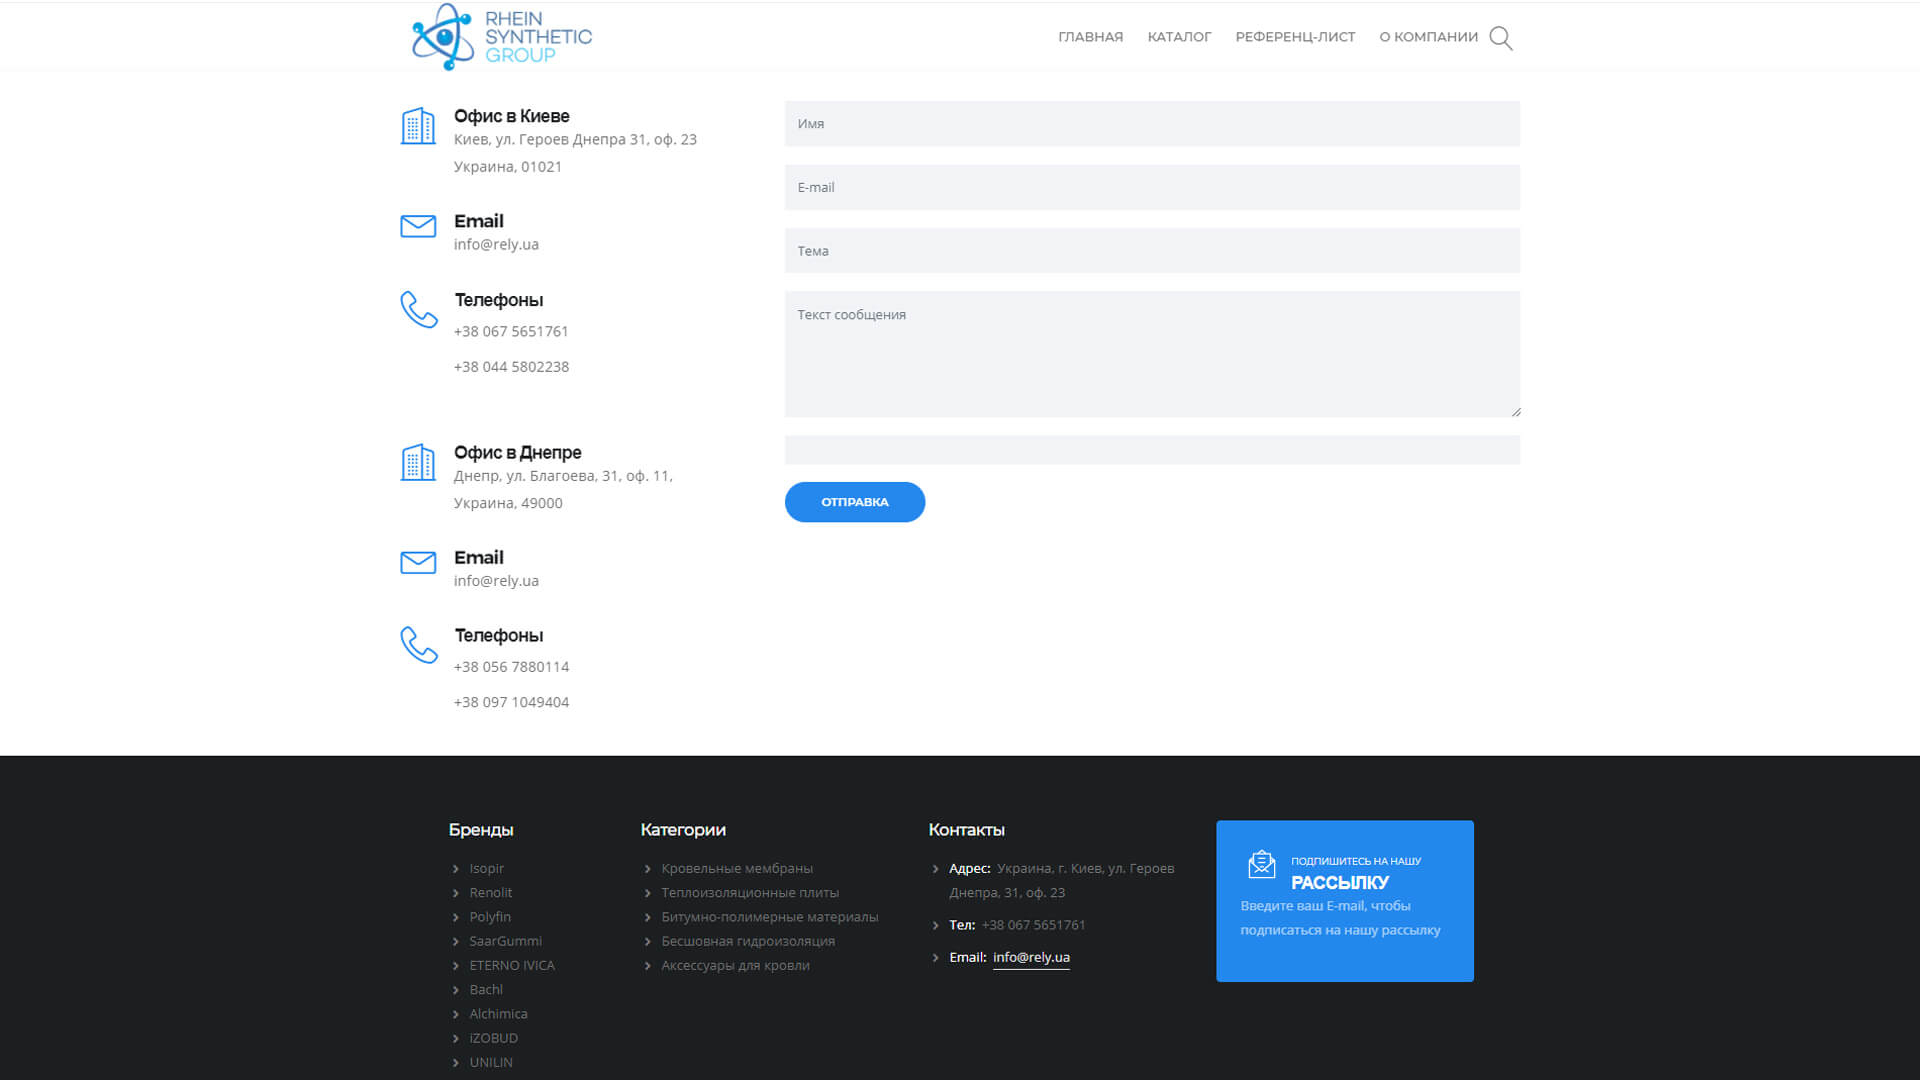Open the О компании menu
The image size is (1920, 1080).
(1428, 37)
